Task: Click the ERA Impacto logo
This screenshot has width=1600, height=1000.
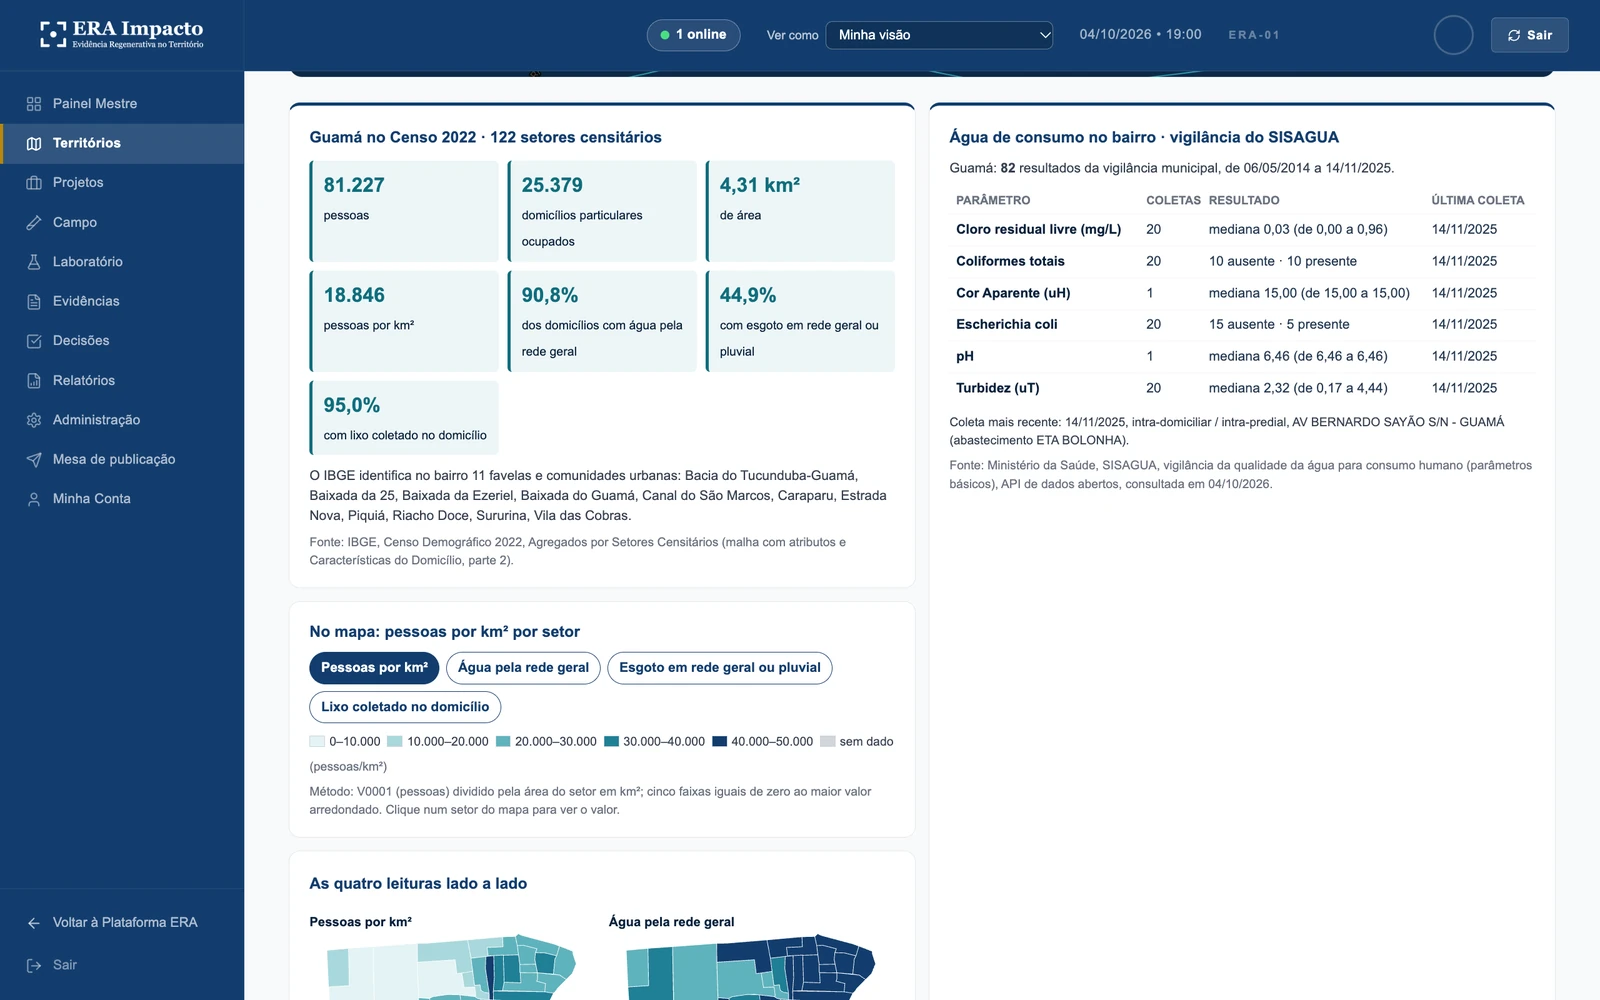Action: pos(122,34)
